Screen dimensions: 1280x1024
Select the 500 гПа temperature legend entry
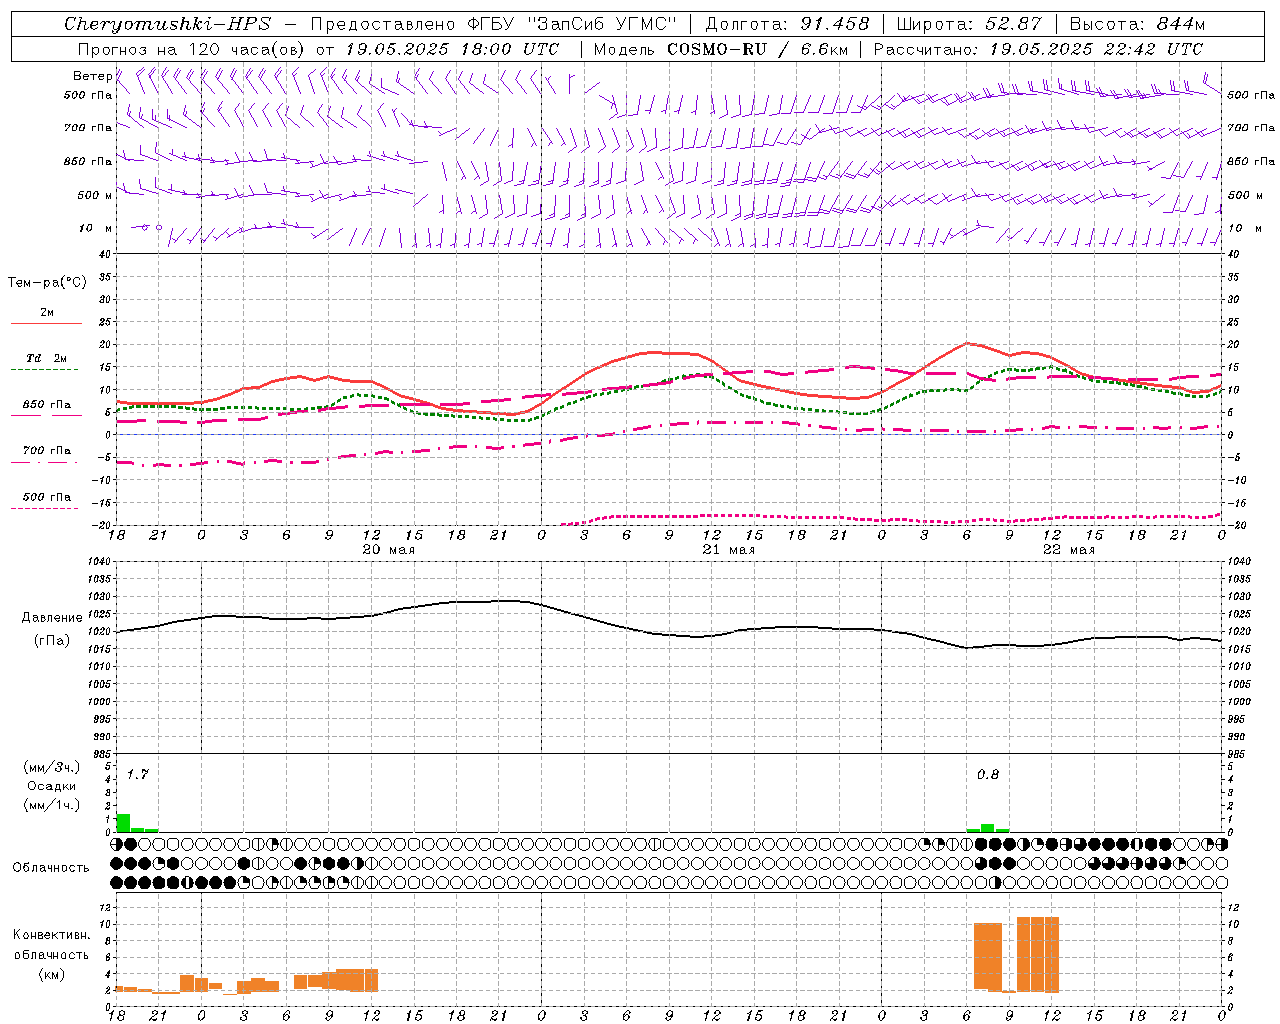tap(47, 496)
